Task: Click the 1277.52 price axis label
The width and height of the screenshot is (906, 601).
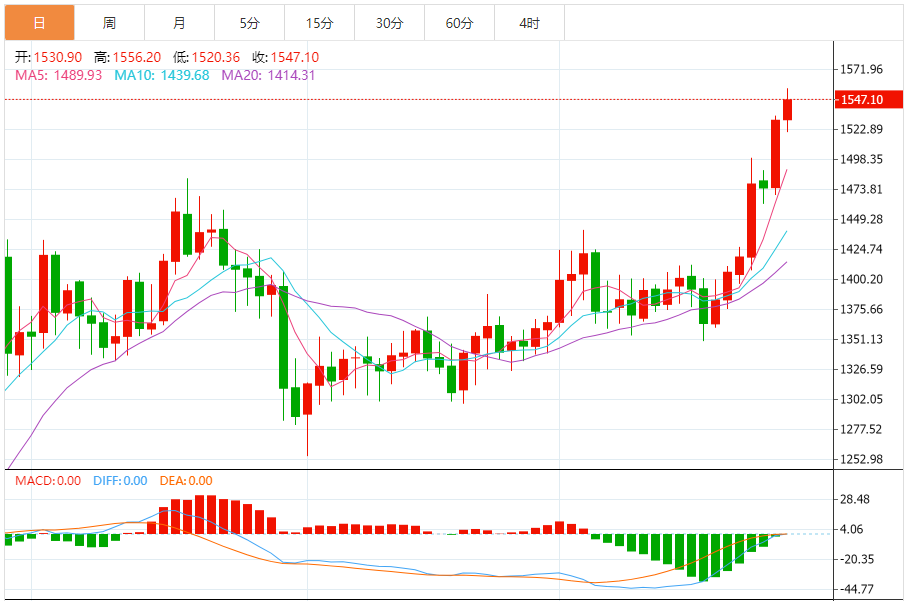Action: coord(862,429)
